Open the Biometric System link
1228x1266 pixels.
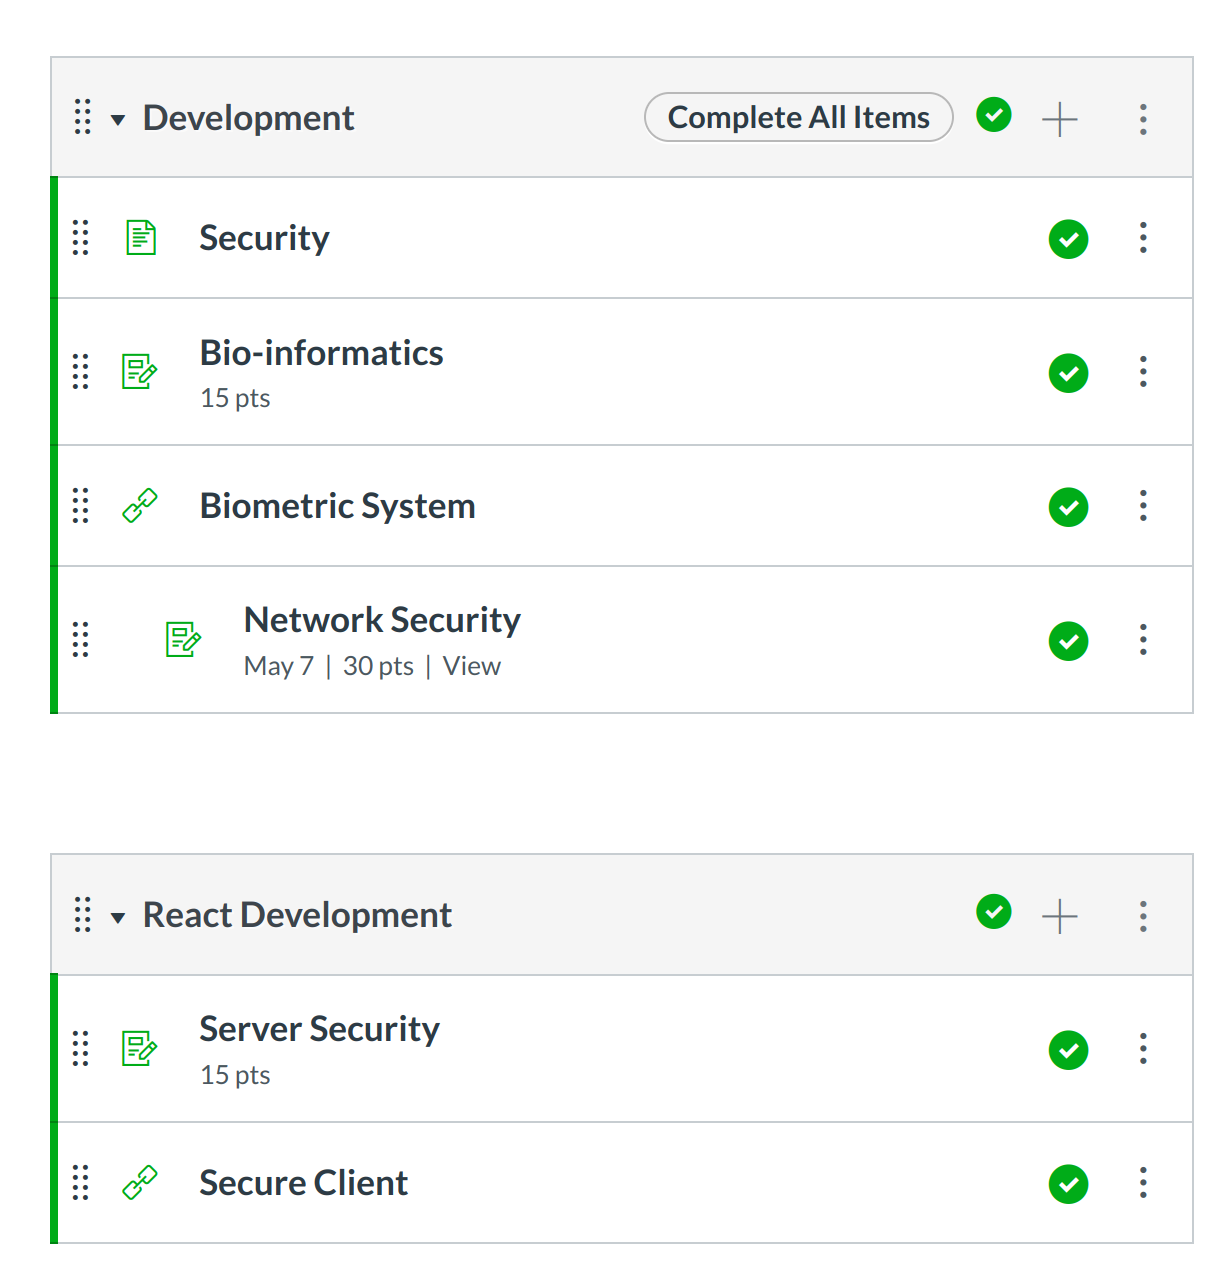pyautogui.click(x=337, y=506)
